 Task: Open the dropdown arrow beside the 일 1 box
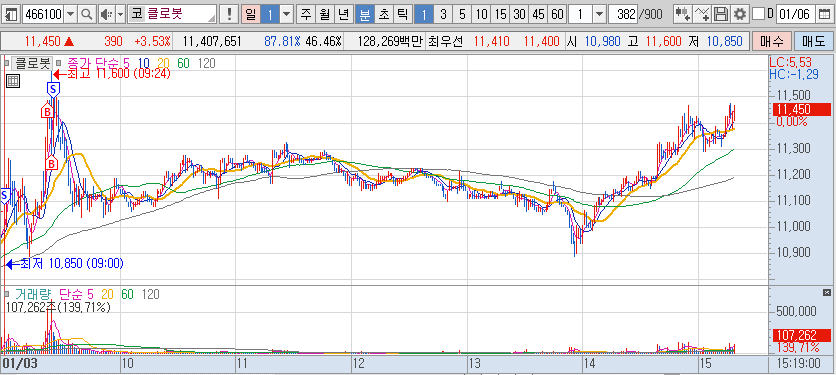tap(287, 14)
